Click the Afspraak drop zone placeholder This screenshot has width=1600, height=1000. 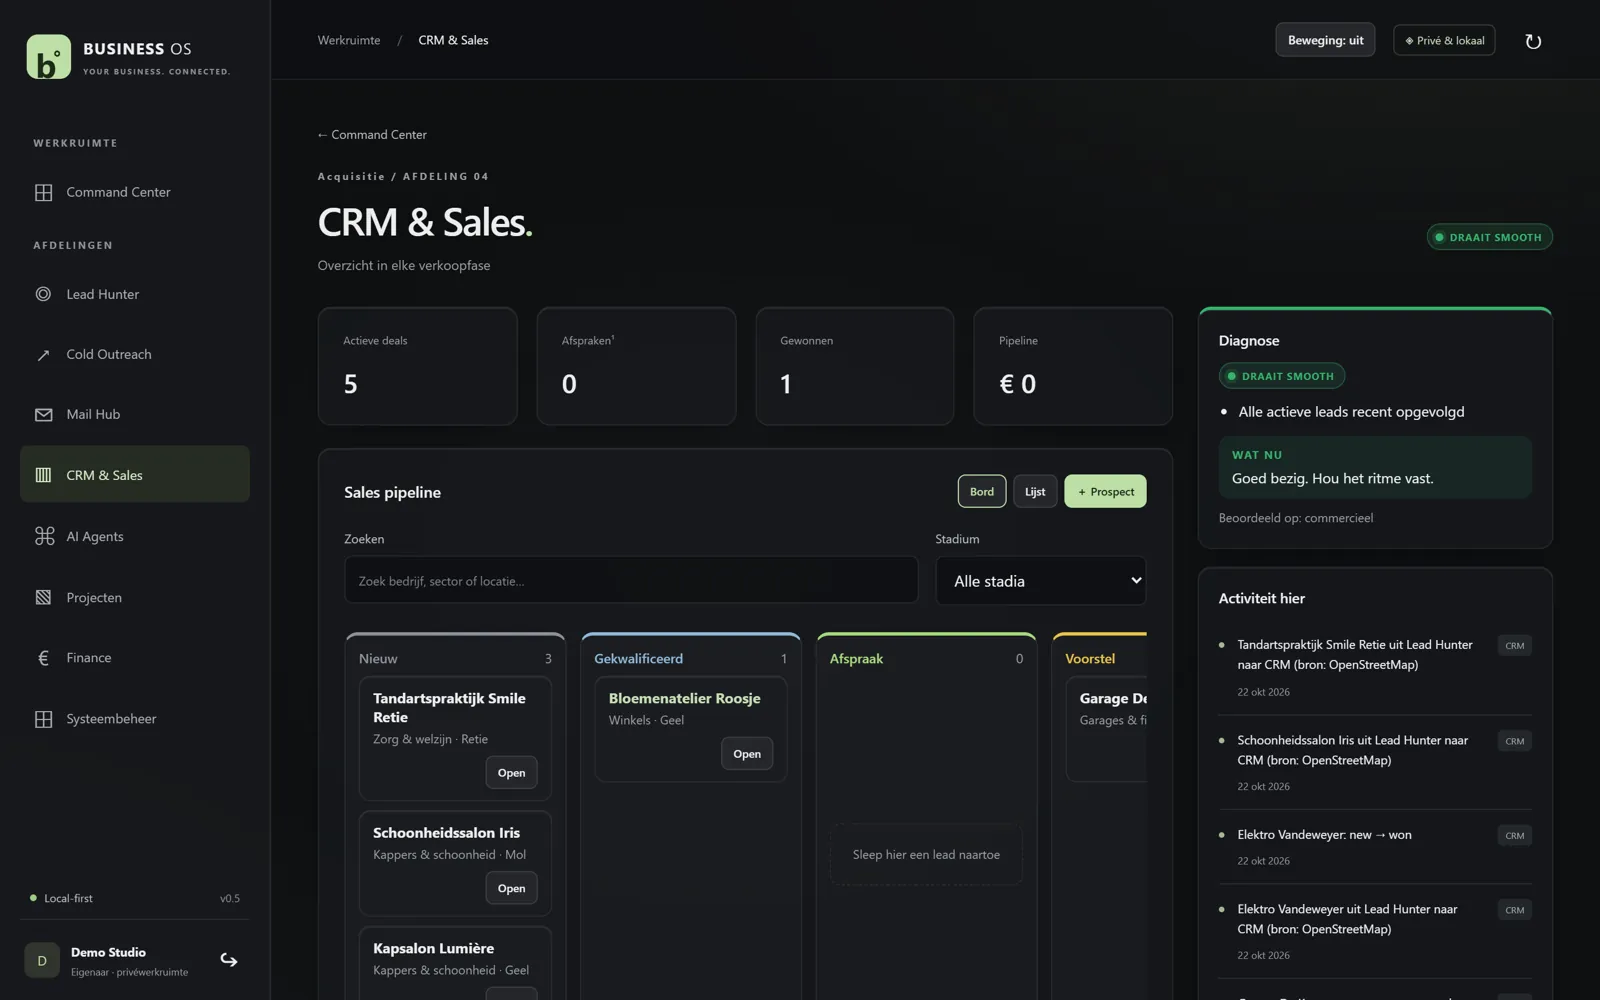pyautogui.click(x=926, y=855)
